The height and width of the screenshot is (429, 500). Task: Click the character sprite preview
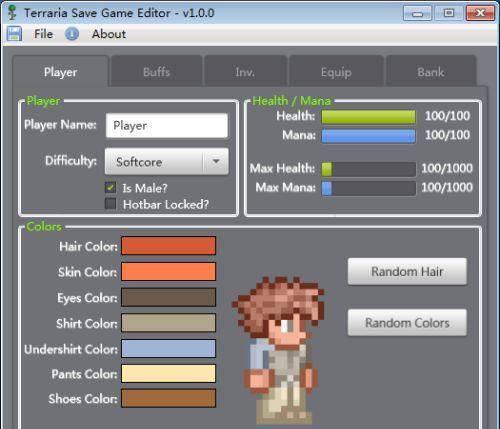coord(278,350)
